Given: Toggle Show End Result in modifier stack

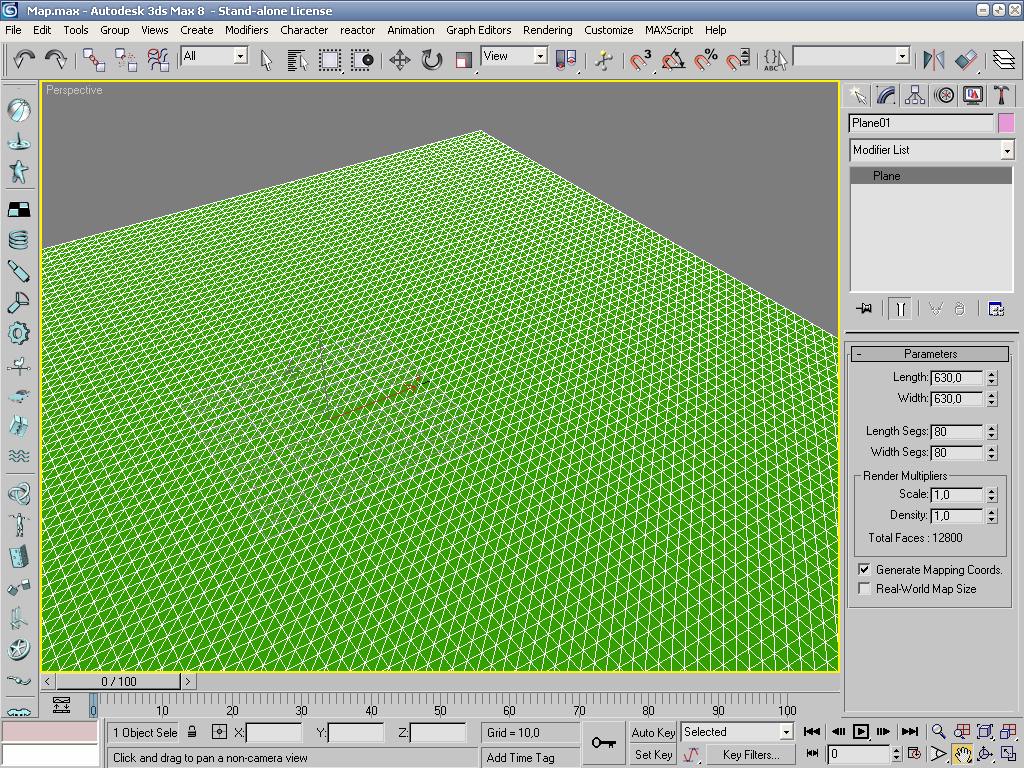Looking at the screenshot, I should tap(900, 308).
